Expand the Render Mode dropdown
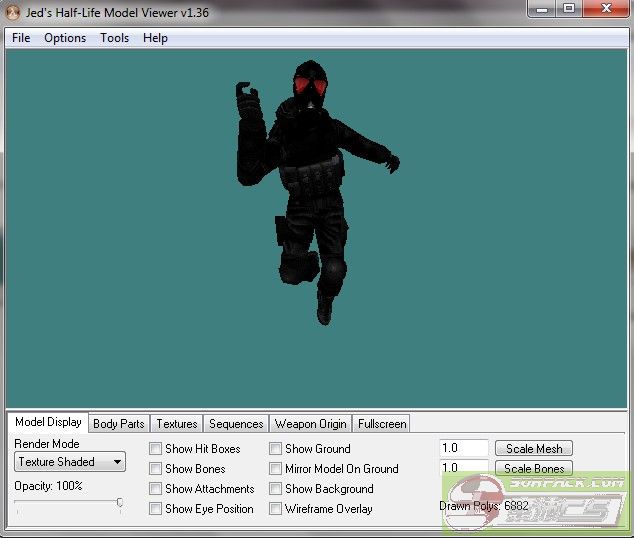The width and height of the screenshot is (634, 538). pyautogui.click(x=70, y=462)
